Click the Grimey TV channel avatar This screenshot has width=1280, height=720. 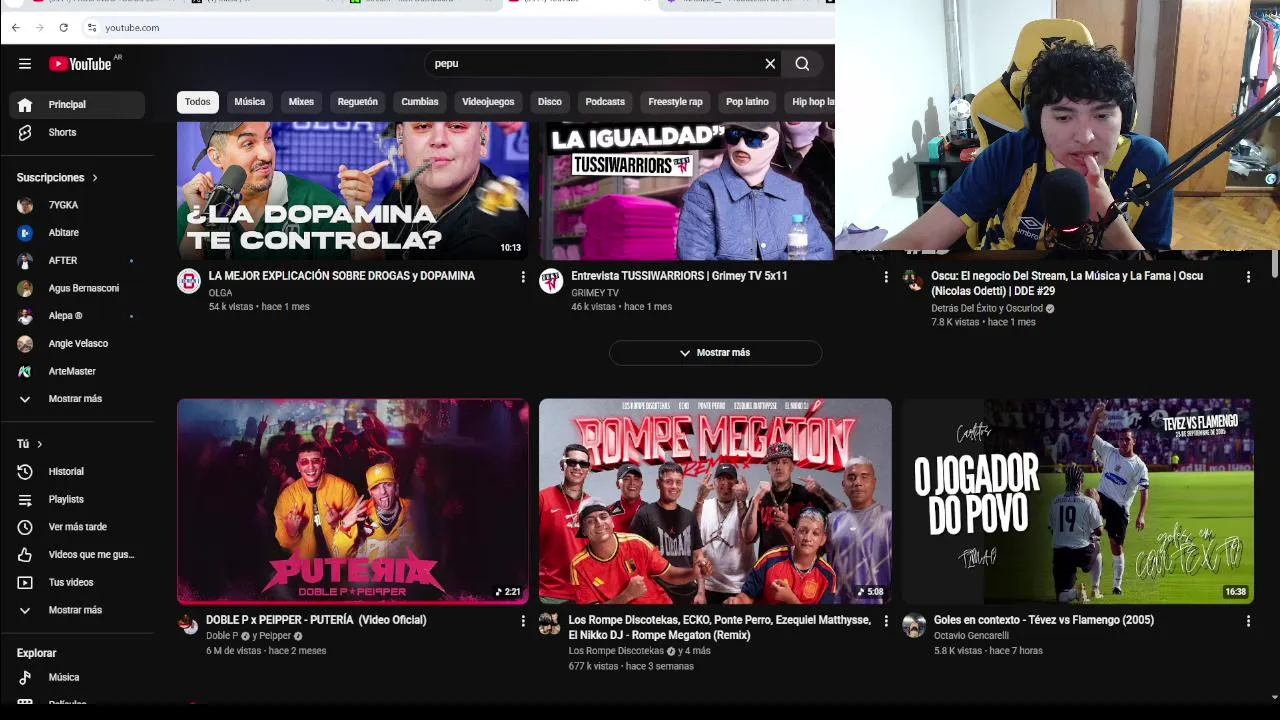point(551,281)
